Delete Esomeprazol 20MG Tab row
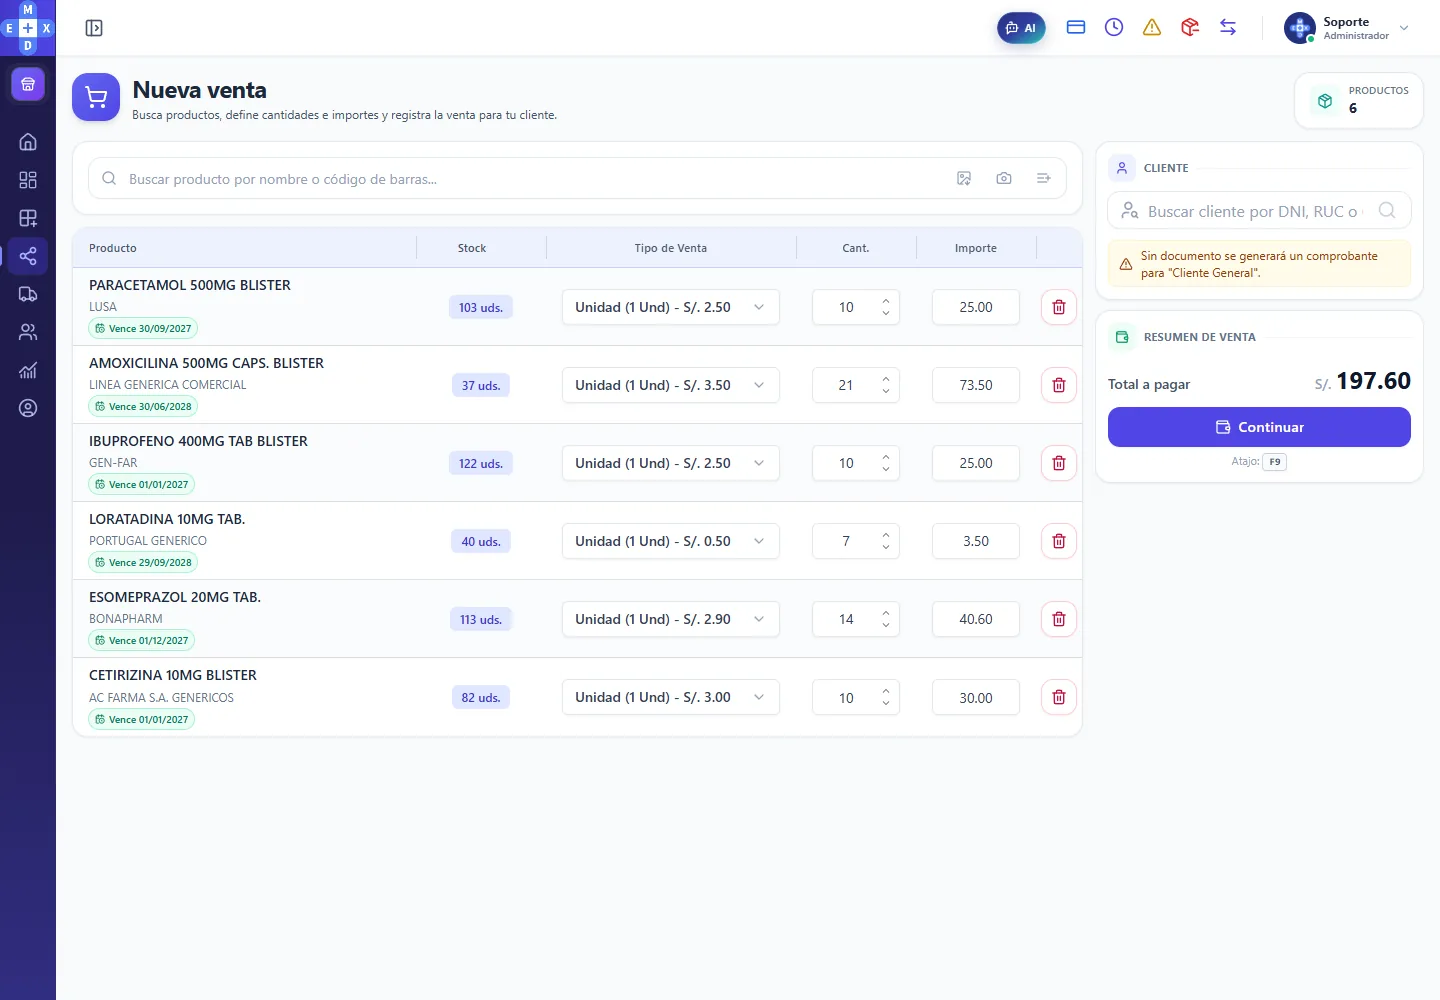 (x=1059, y=619)
